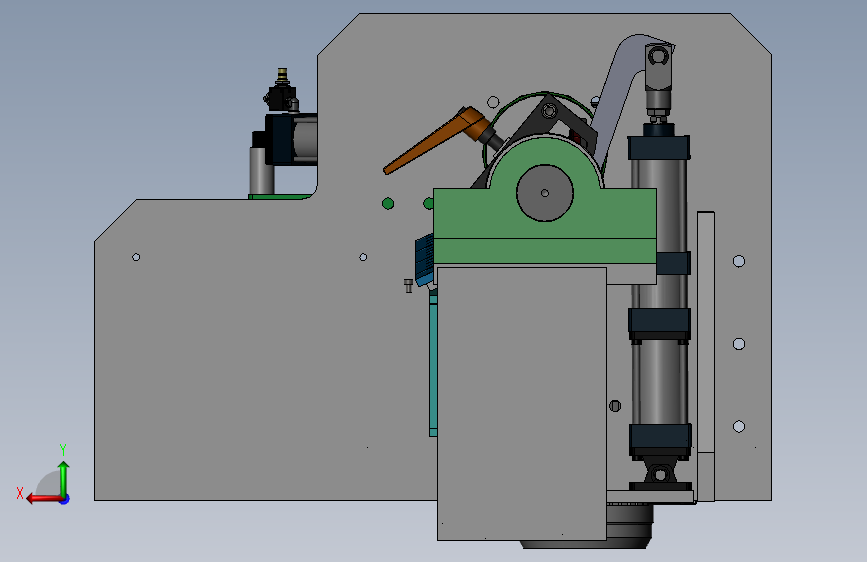
Task: Select the brass fitting atop upper-left valve
Action: [x=283, y=76]
